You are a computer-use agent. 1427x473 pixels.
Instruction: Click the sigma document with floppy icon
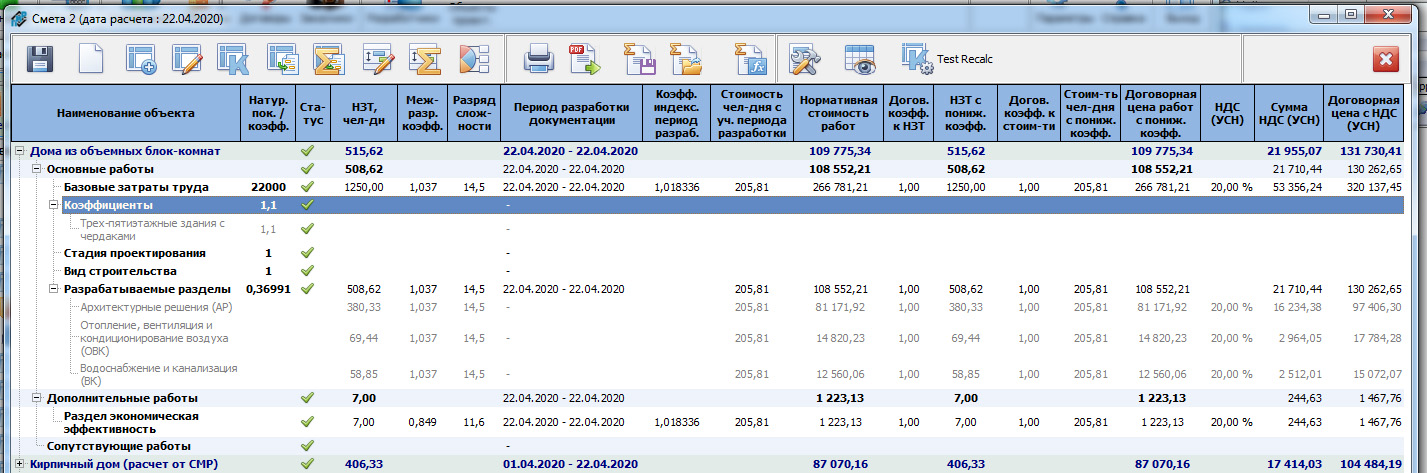coord(639,60)
